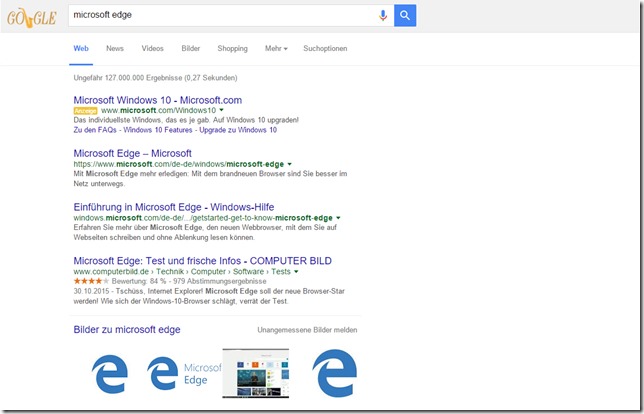This screenshot has height=414, width=644.
Task: Expand arrow next to www.microsoft.com/Windows10 URL
Action: 221,110
